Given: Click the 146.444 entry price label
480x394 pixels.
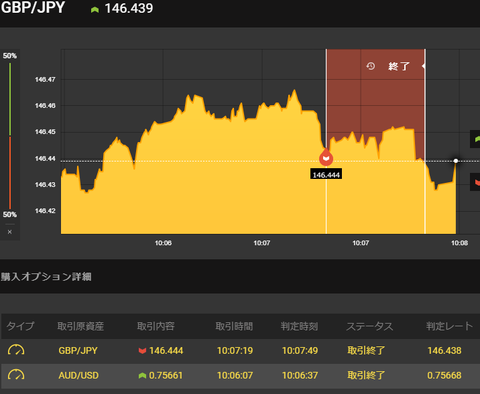Looking at the screenshot, I should click(x=326, y=174).
